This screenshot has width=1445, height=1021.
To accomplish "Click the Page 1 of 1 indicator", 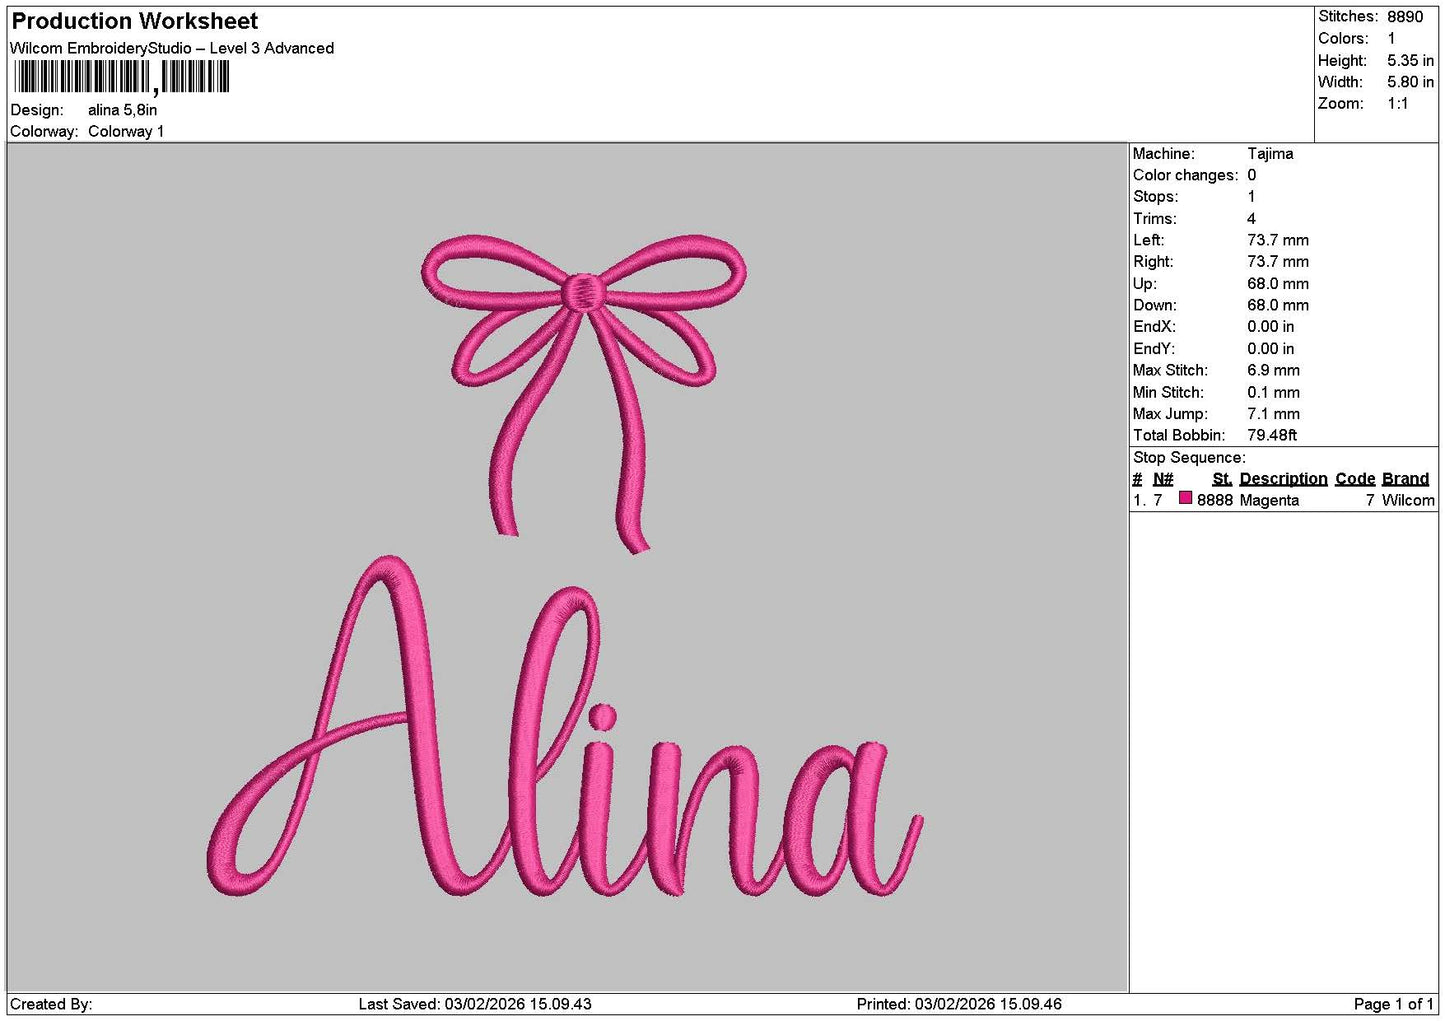I will point(1393,1004).
